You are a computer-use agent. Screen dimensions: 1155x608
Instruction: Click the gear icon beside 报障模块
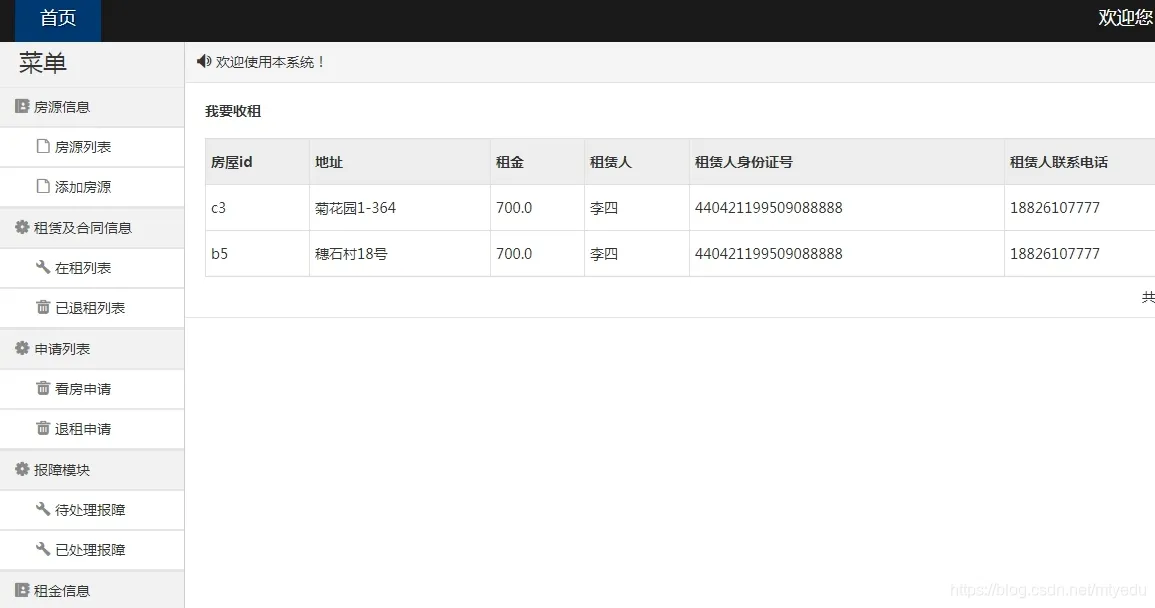pos(22,469)
